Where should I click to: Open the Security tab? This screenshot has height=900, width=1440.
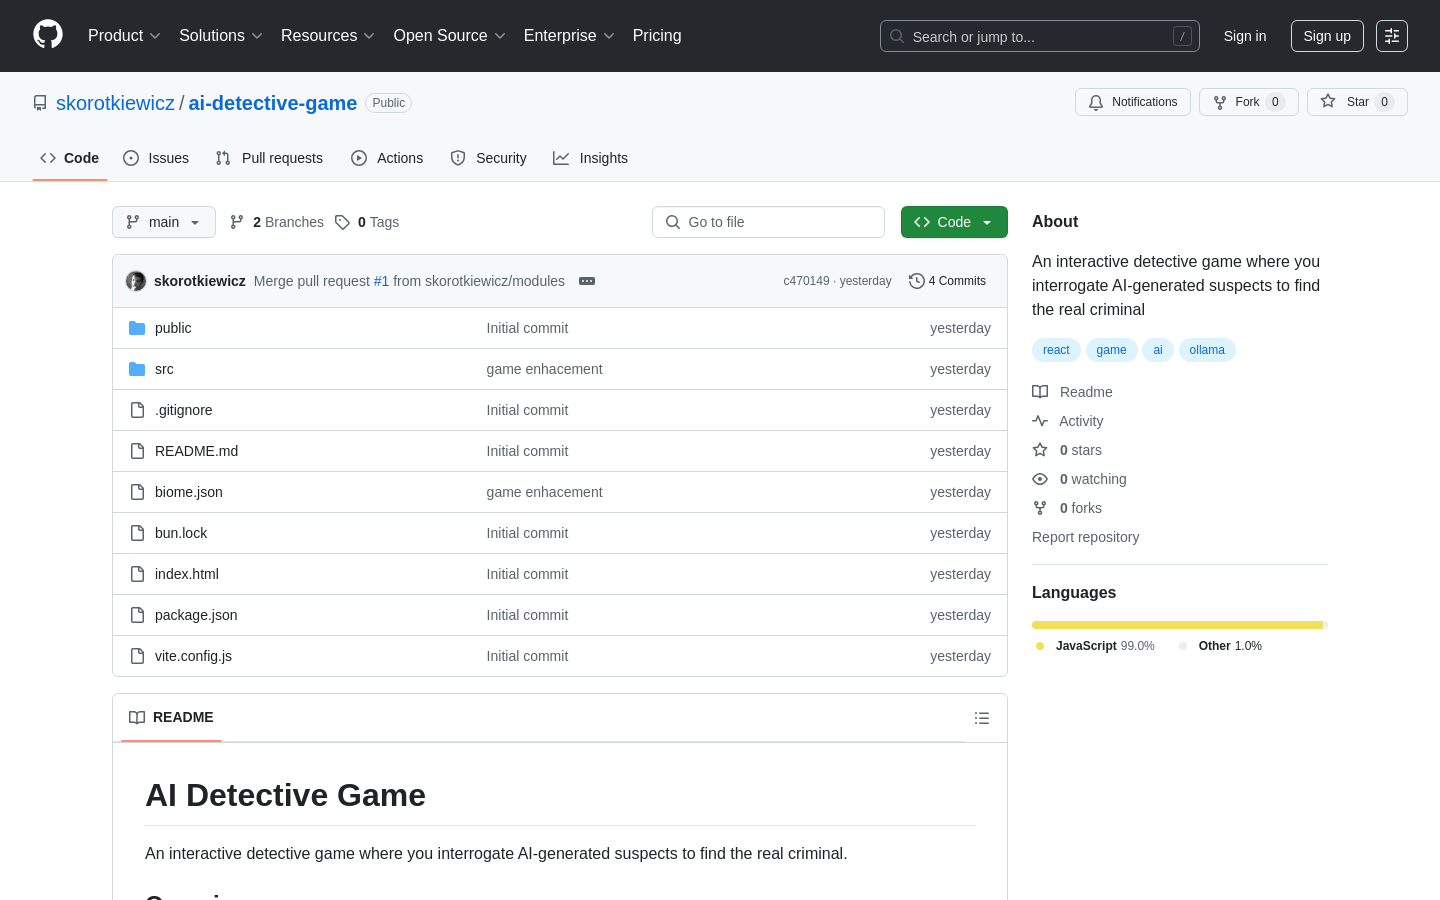point(488,158)
